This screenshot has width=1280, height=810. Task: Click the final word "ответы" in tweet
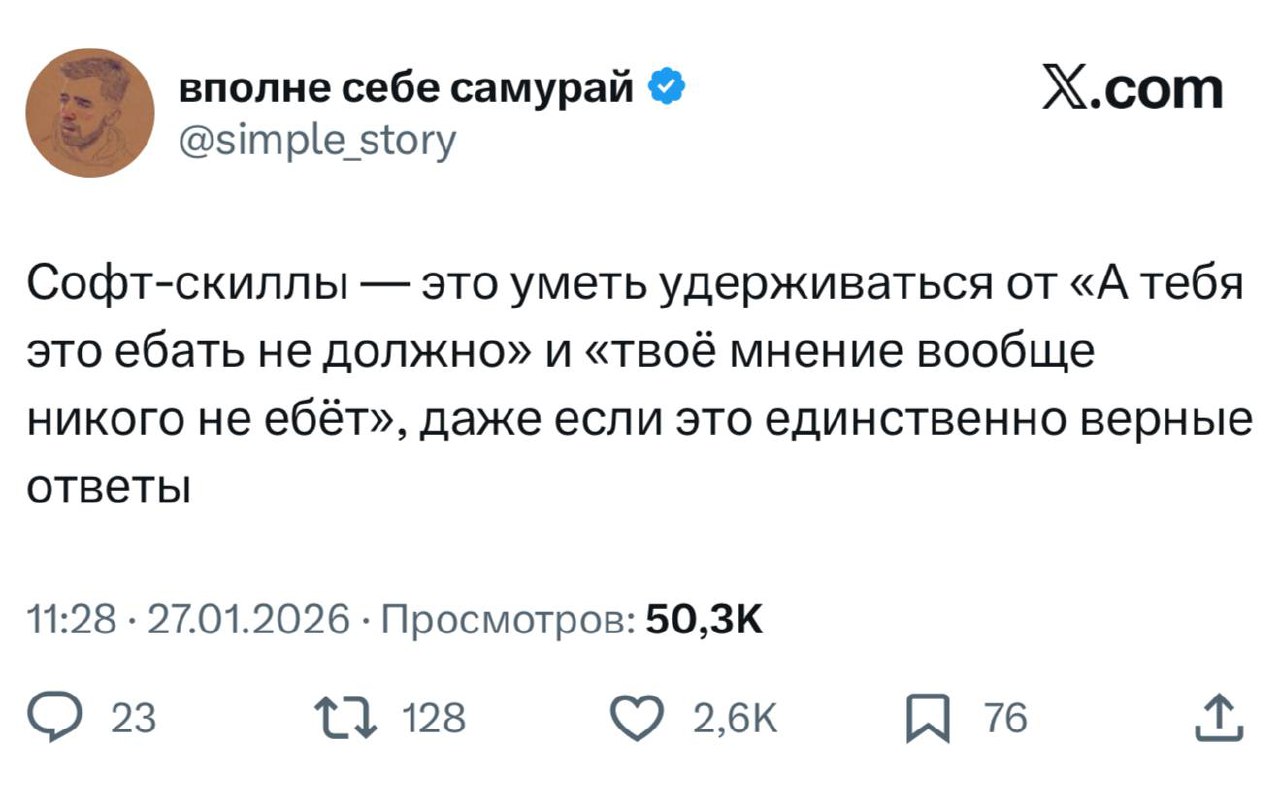(107, 489)
